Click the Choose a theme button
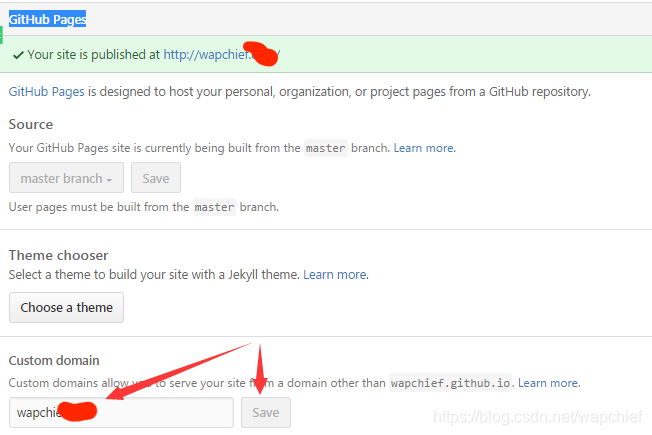 coord(66,307)
